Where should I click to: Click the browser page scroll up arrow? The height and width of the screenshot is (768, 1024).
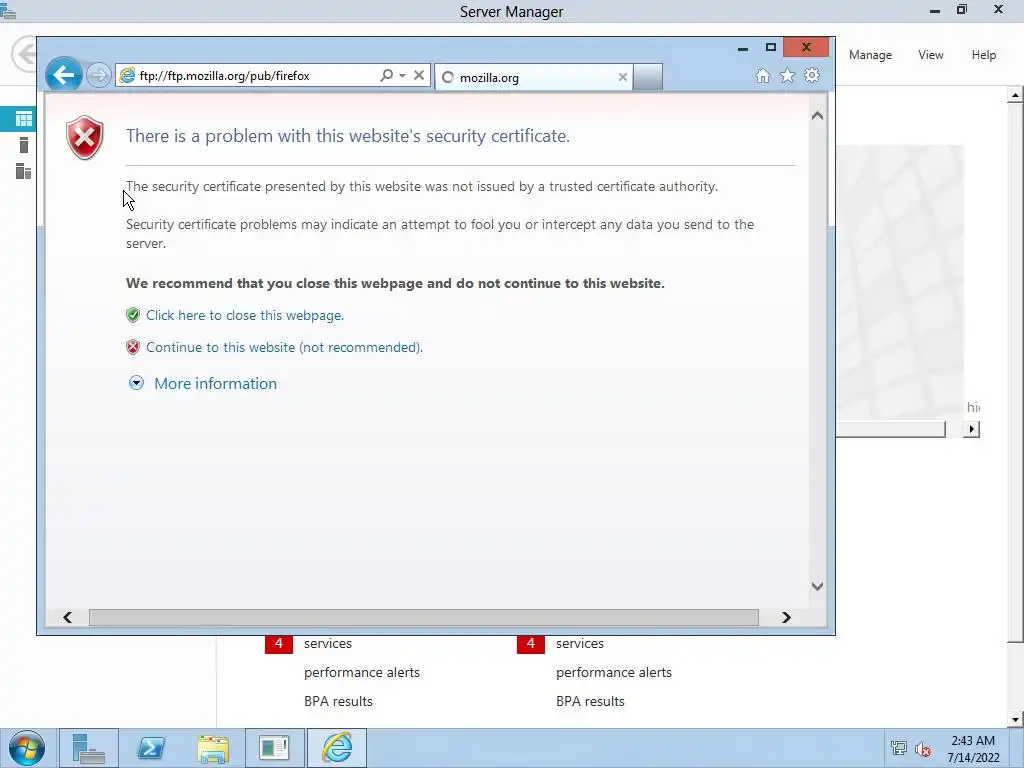click(x=817, y=116)
